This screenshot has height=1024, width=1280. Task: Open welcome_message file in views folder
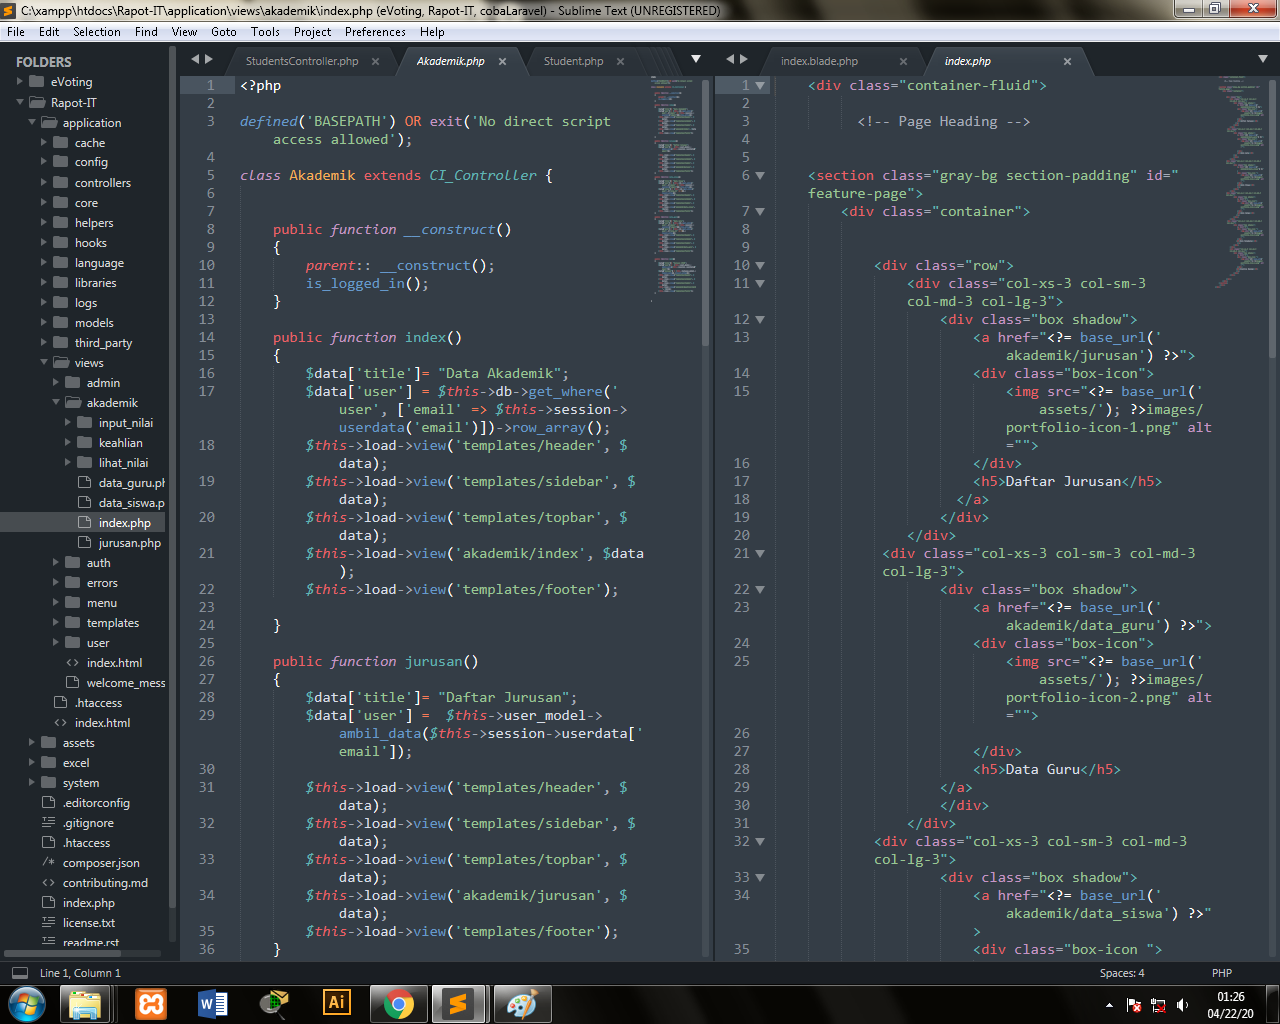(126, 683)
